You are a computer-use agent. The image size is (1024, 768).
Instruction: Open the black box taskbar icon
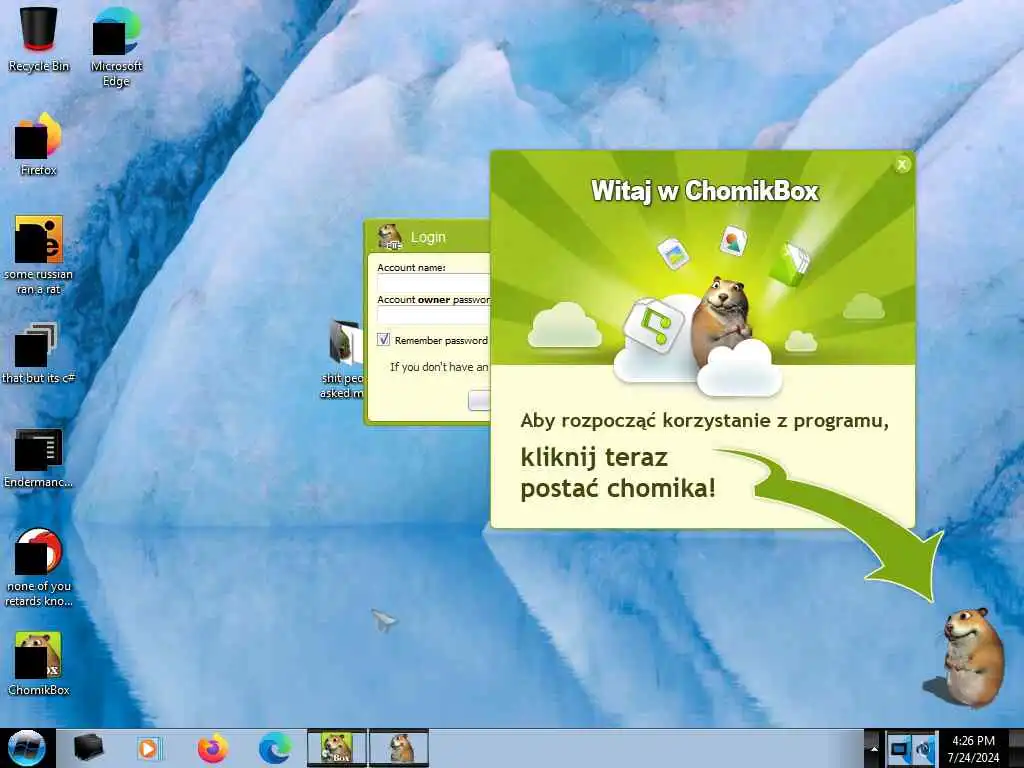point(88,748)
